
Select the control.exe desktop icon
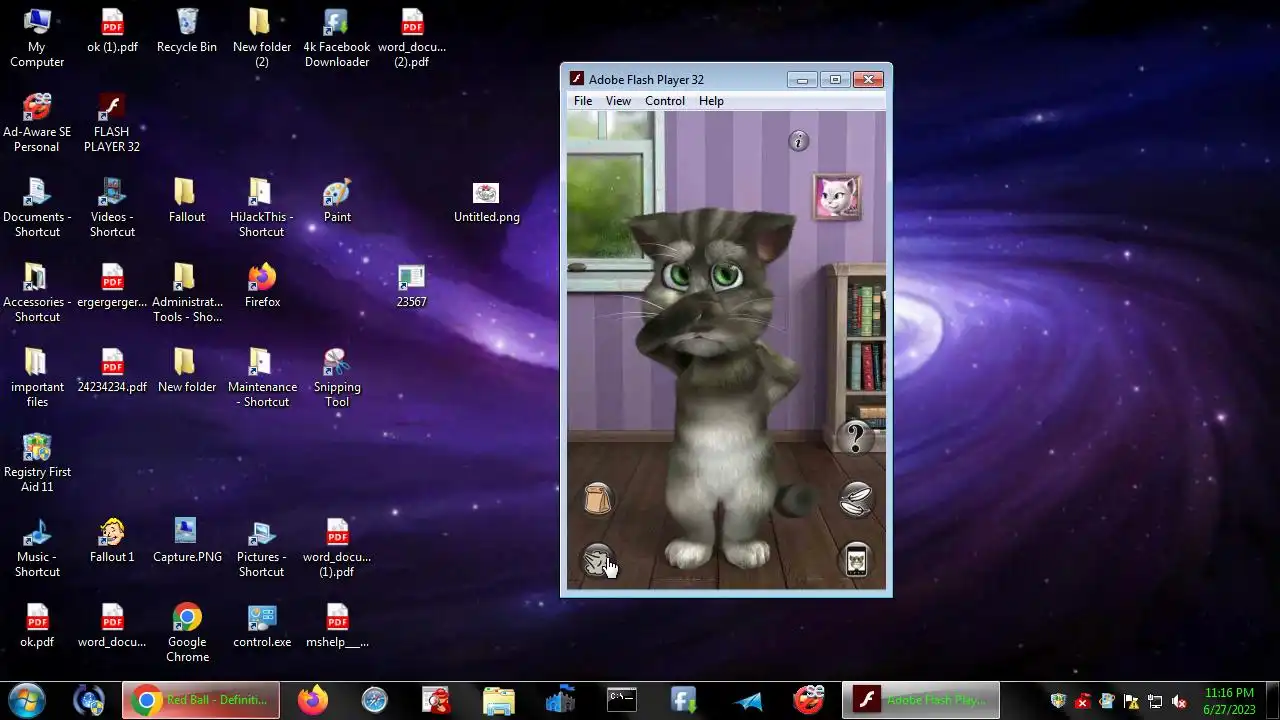262,626
